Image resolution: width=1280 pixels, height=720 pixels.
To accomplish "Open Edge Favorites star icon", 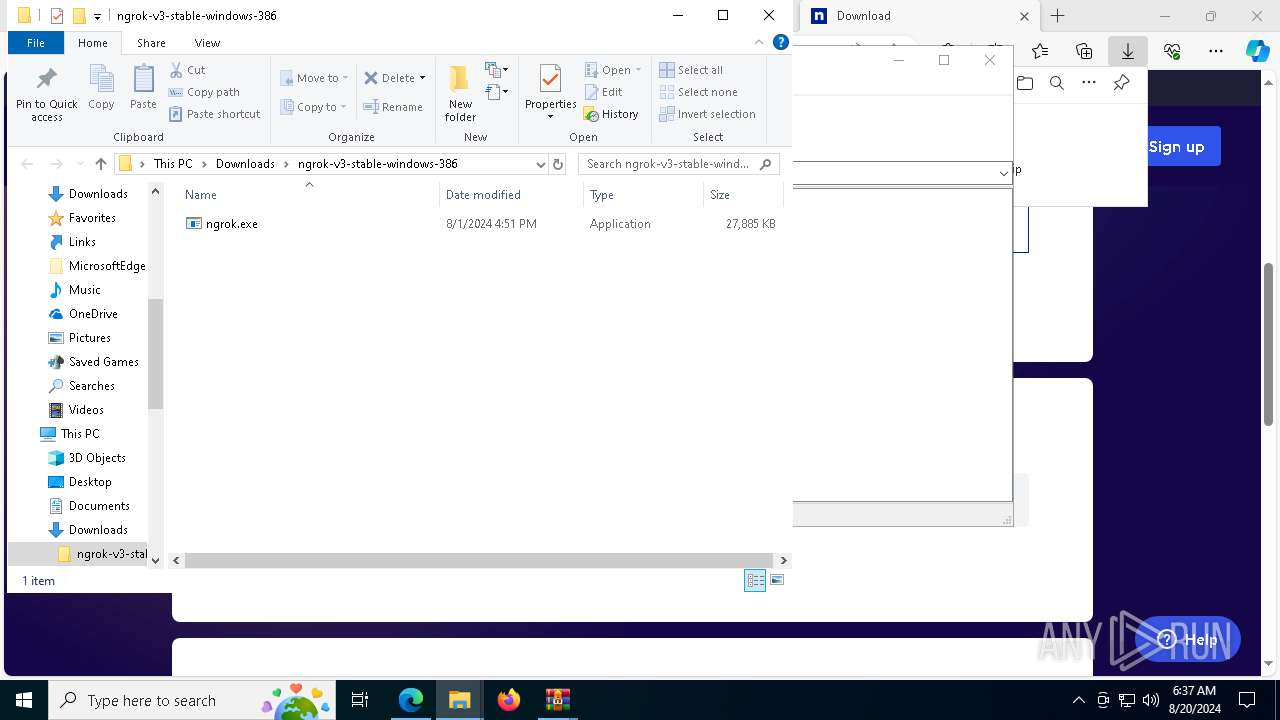I will click(1040, 51).
